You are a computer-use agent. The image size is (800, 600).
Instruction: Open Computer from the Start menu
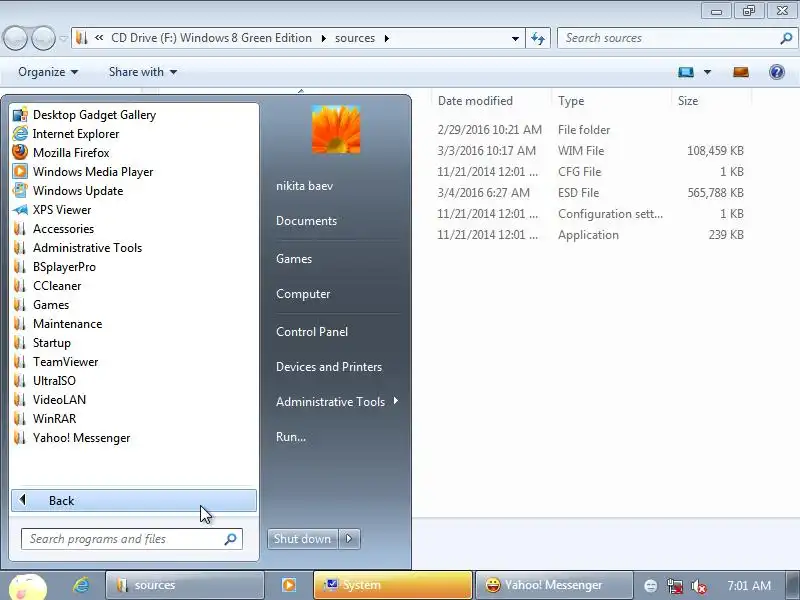[303, 294]
